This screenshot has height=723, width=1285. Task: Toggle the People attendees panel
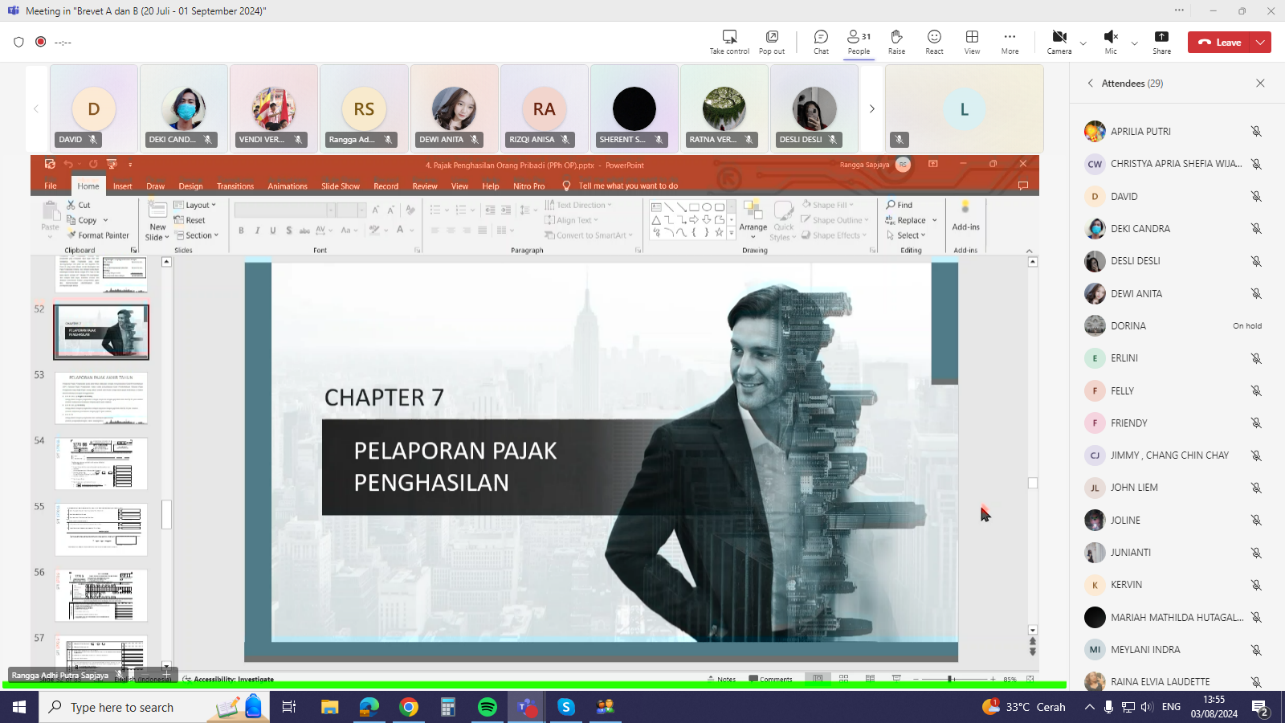[x=858, y=41]
